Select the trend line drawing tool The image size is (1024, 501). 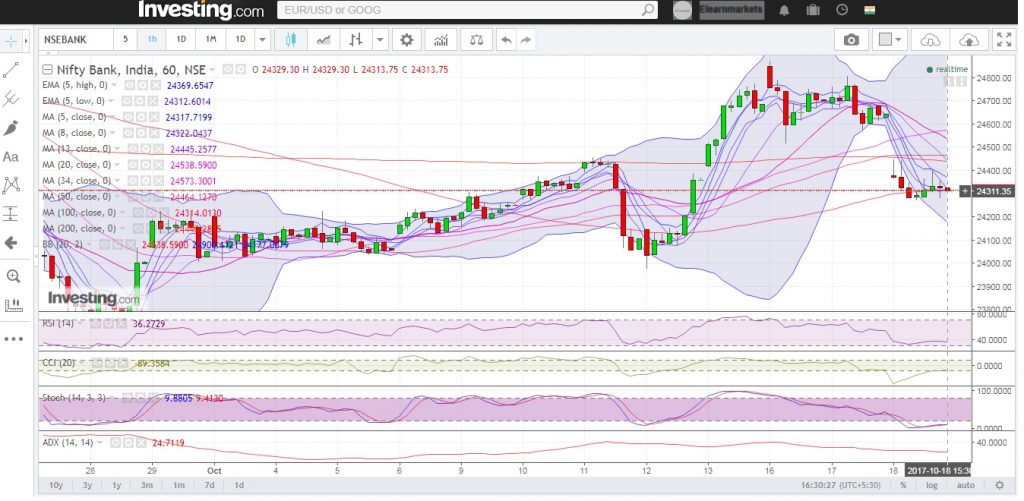tap(11, 70)
